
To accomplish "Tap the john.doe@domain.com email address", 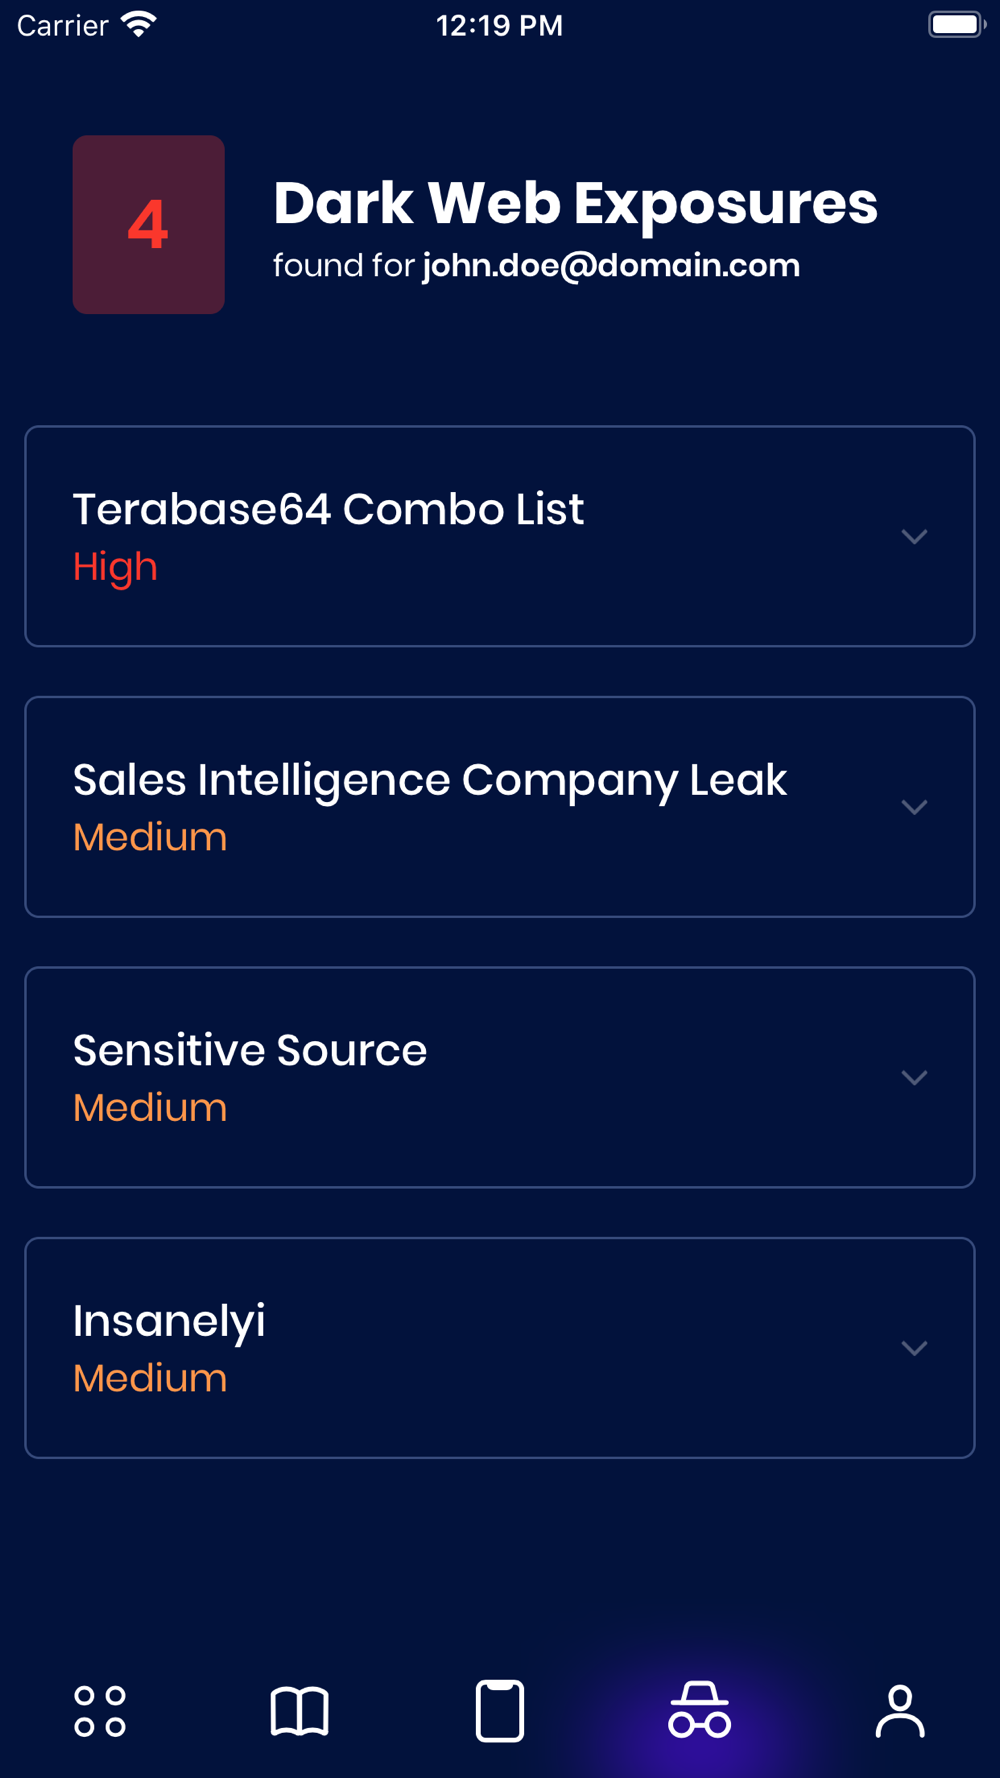I will coord(611,266).
